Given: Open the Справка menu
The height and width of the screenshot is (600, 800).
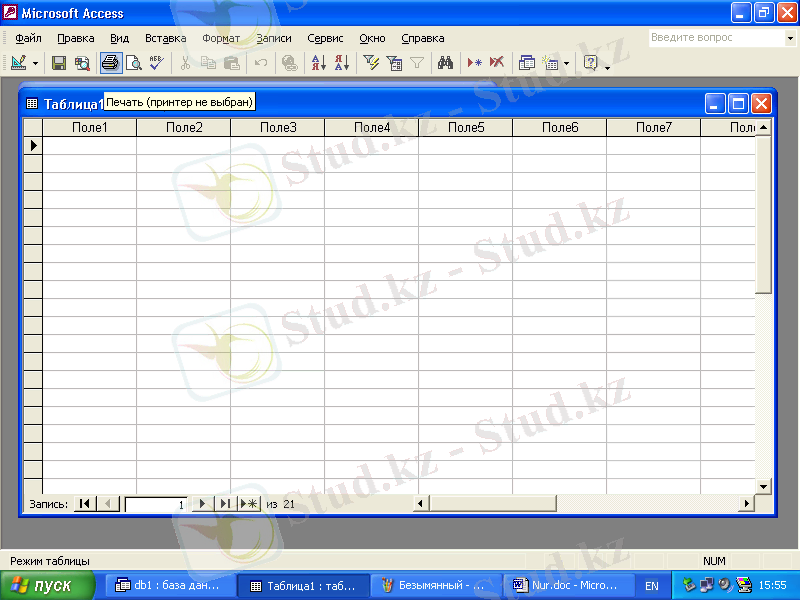Looking at the screenshot, I should pyautogui.click(x=422, y=38).
